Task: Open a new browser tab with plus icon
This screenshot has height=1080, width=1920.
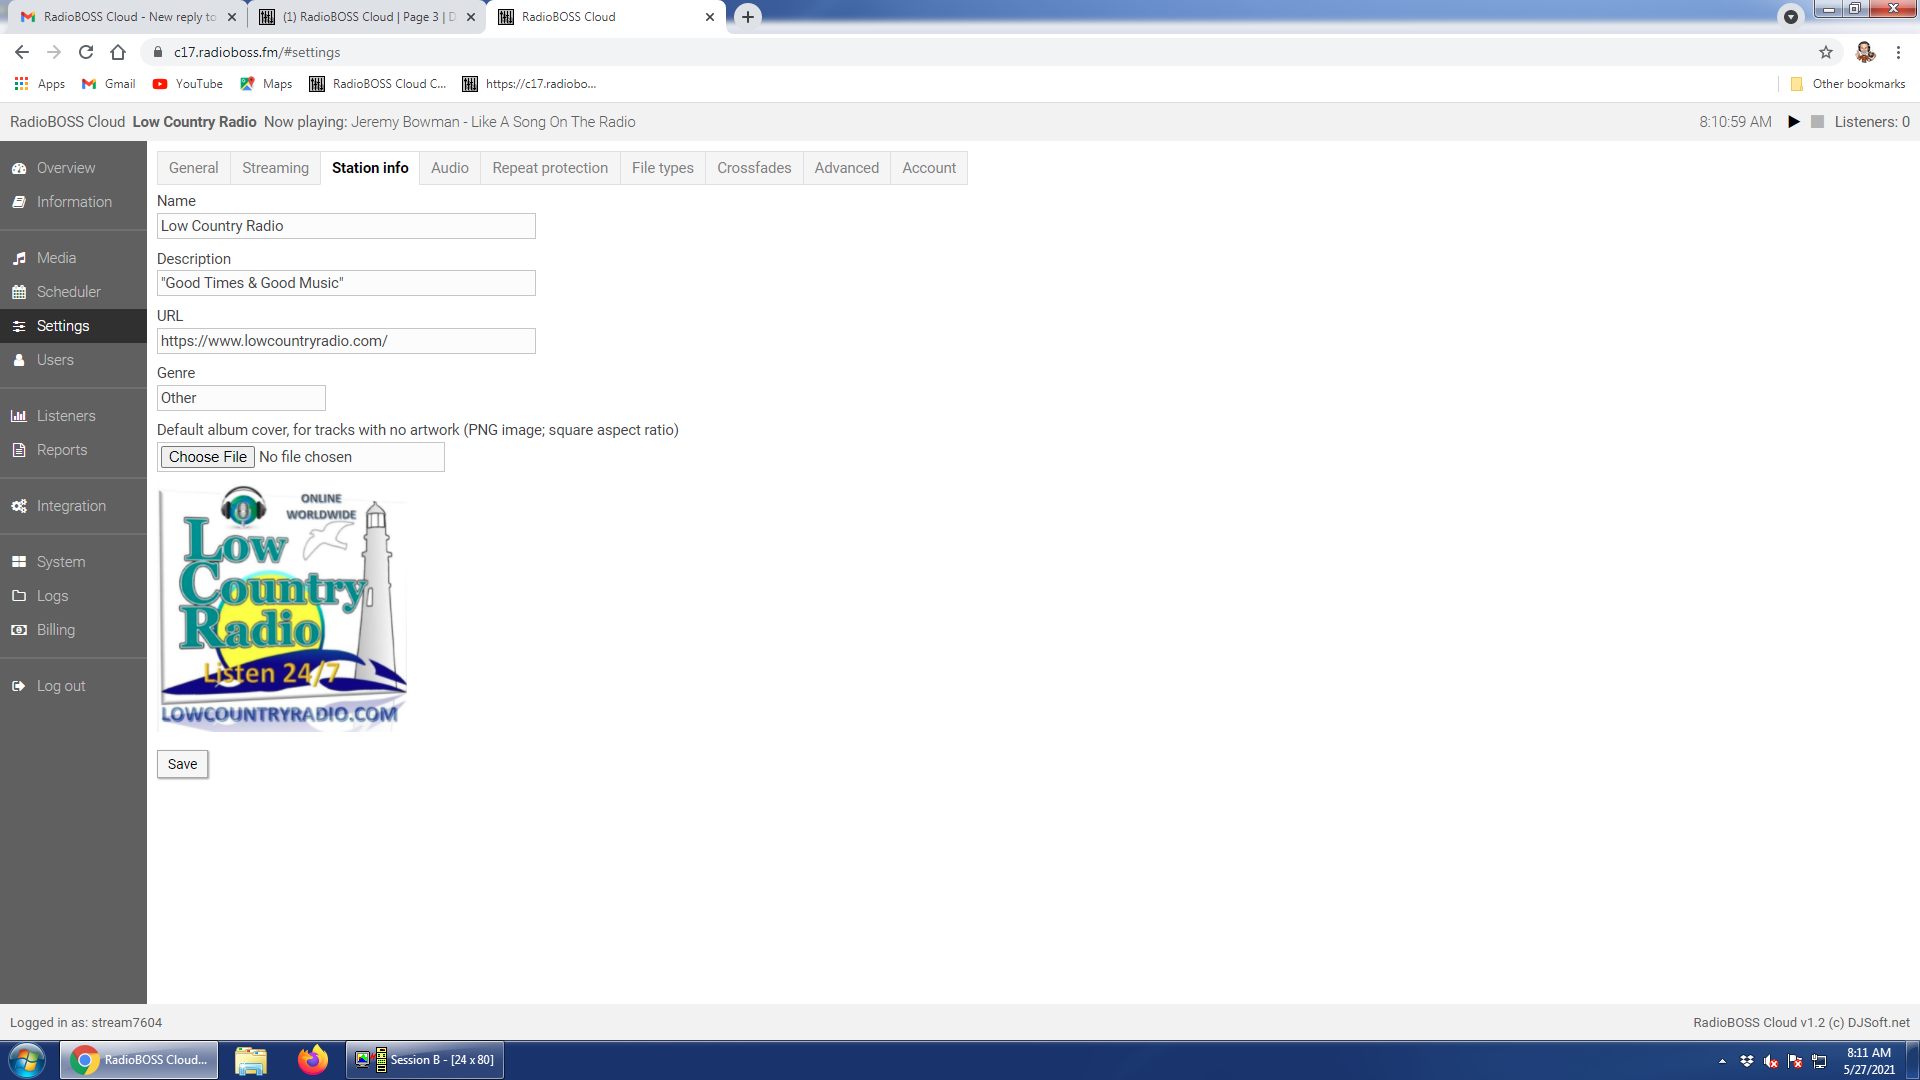Action: tap(748, 17)
